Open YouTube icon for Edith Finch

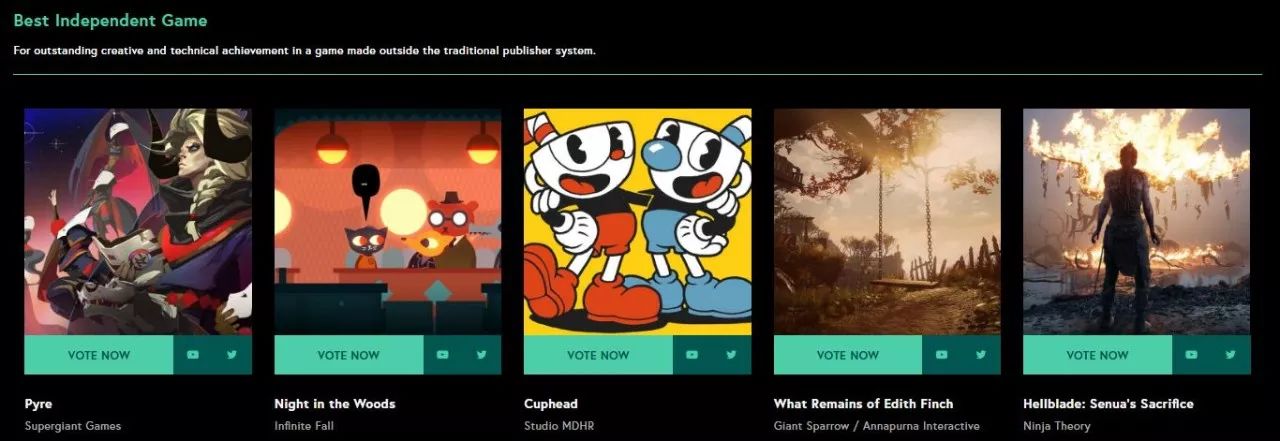click(x=941, y=355)
